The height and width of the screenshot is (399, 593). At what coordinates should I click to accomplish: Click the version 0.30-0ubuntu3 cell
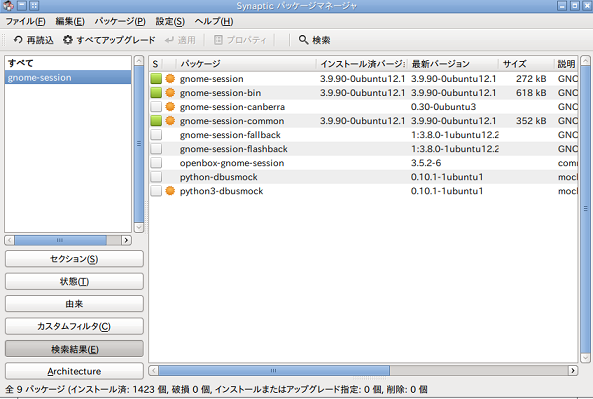coord(443,107)
